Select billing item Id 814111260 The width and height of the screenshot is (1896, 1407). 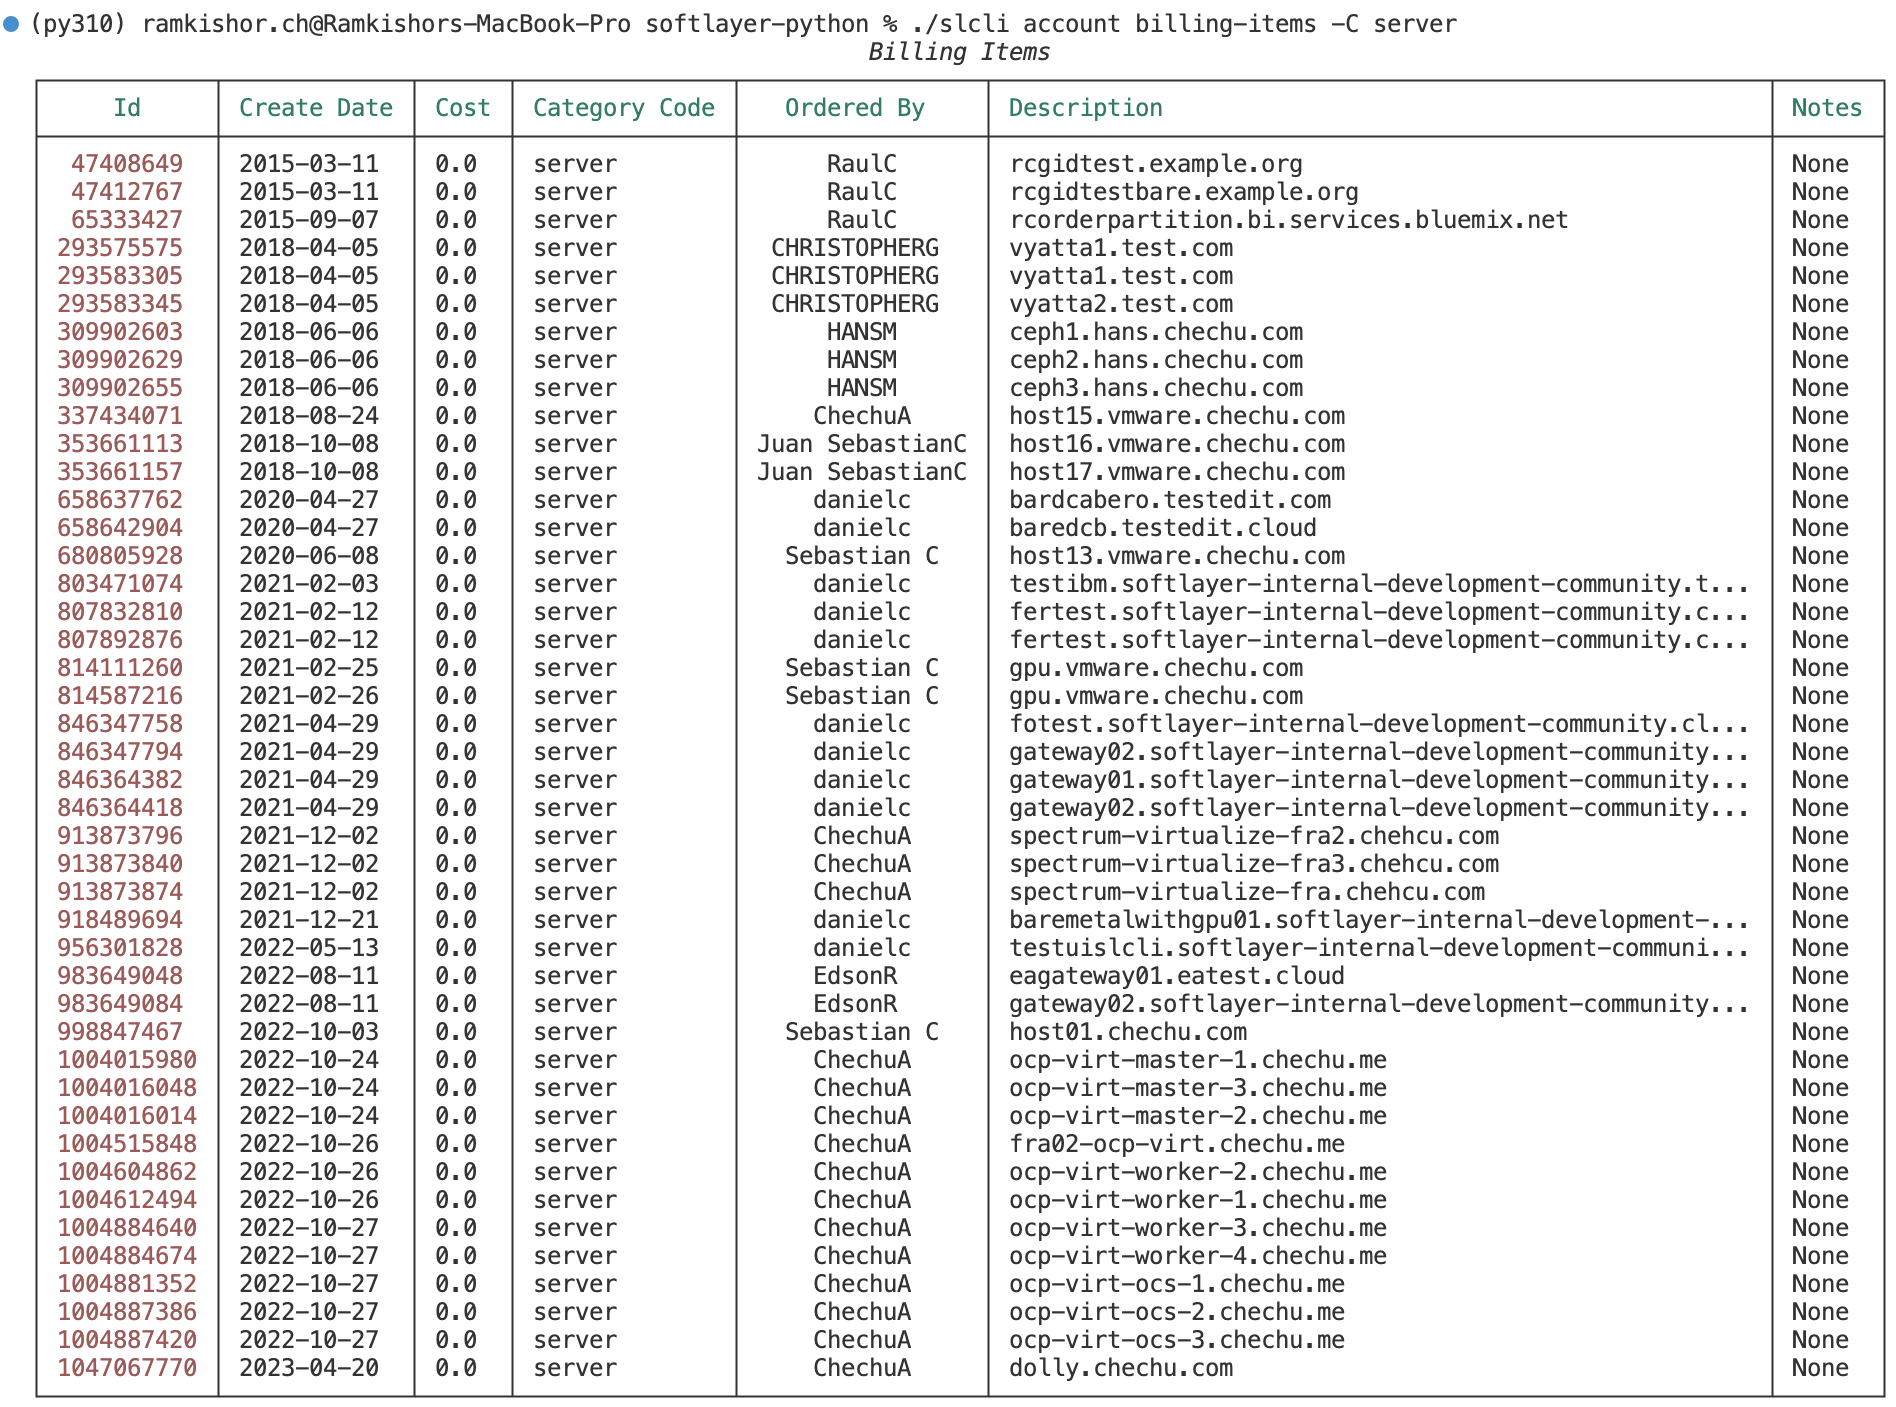(x=120, y=668)
